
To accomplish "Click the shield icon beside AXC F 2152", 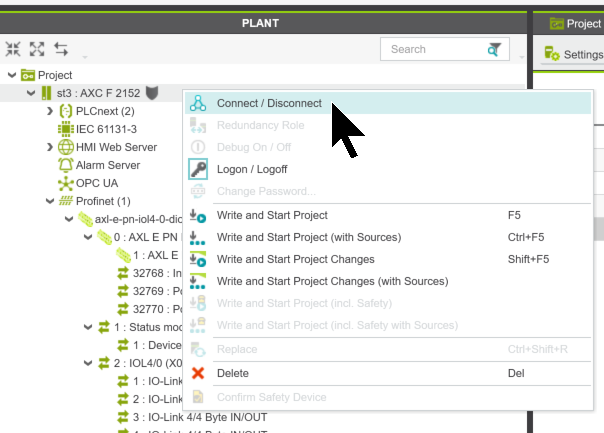I will (x=152, y=93).
